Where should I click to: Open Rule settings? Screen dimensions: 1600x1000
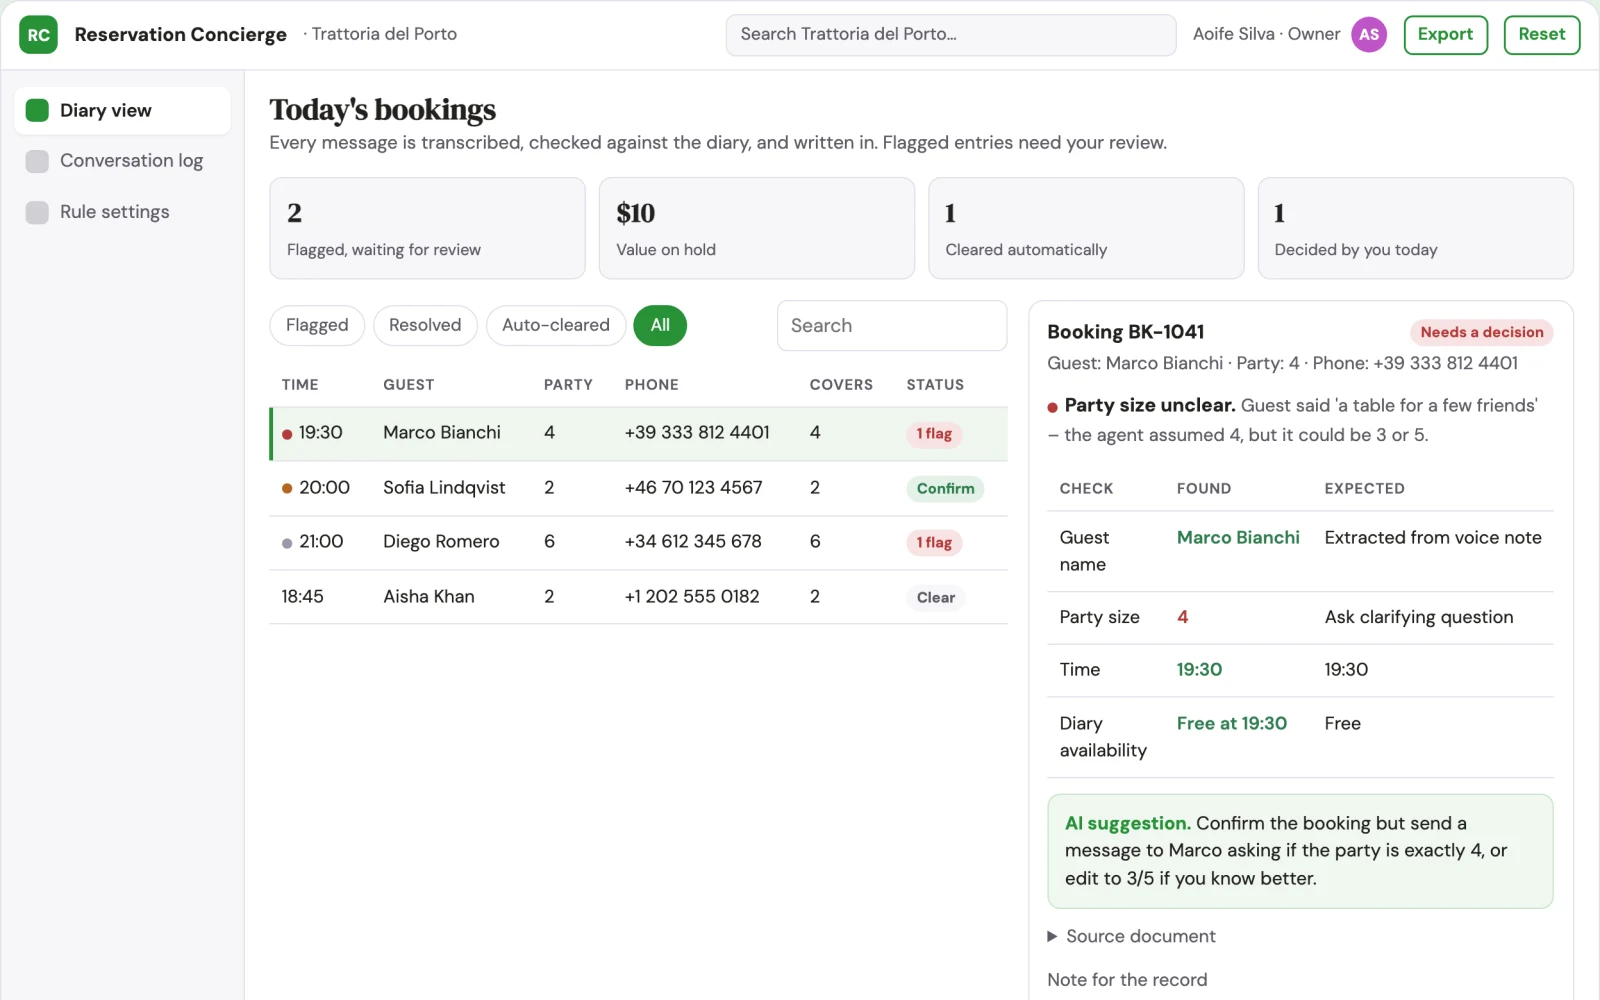coord(122,212)
